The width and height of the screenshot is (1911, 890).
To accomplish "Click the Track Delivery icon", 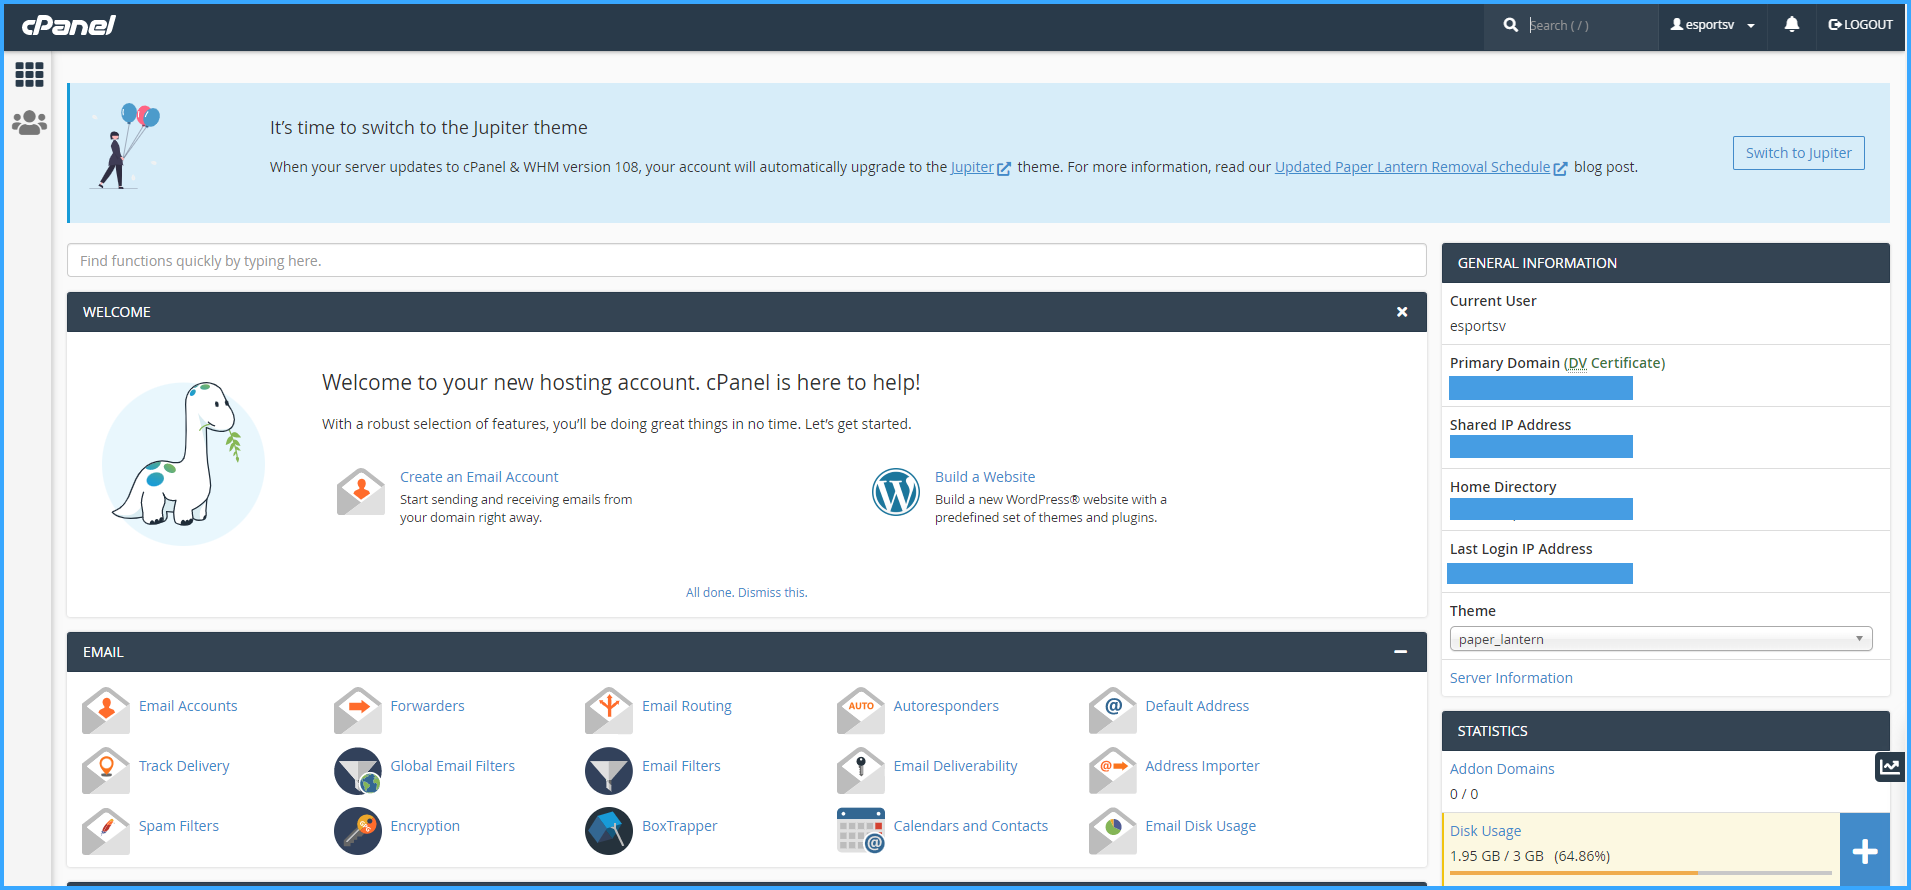I will pyautogui.click(x=106, y=770).
